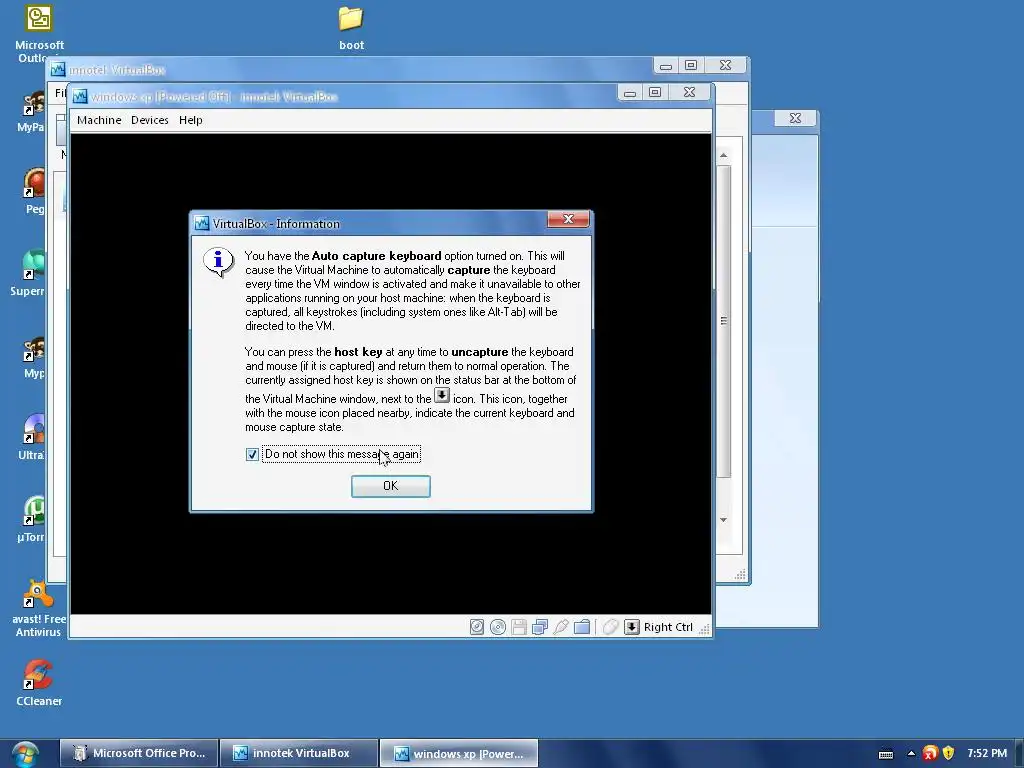Screen dimensions: 1024x768
Task: Click scroll down arrow in innotek VirtualBox window
Action: click(724, 520)
